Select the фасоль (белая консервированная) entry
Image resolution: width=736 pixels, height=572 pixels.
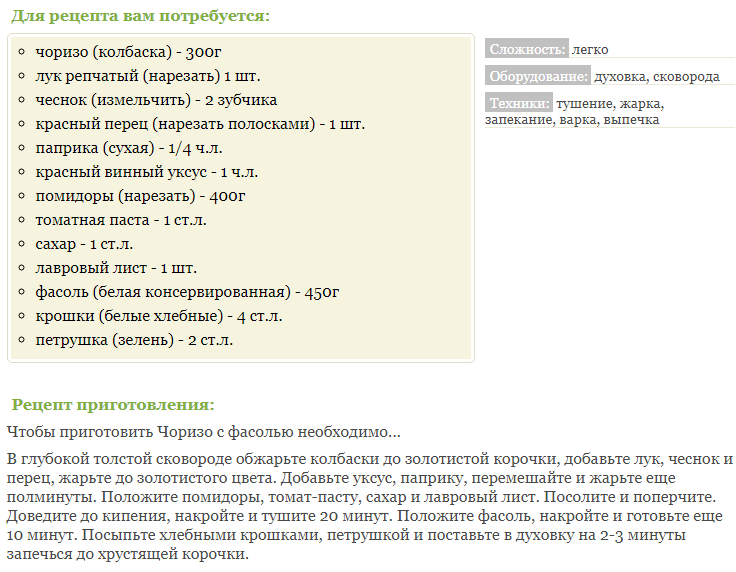coord(187,292)
